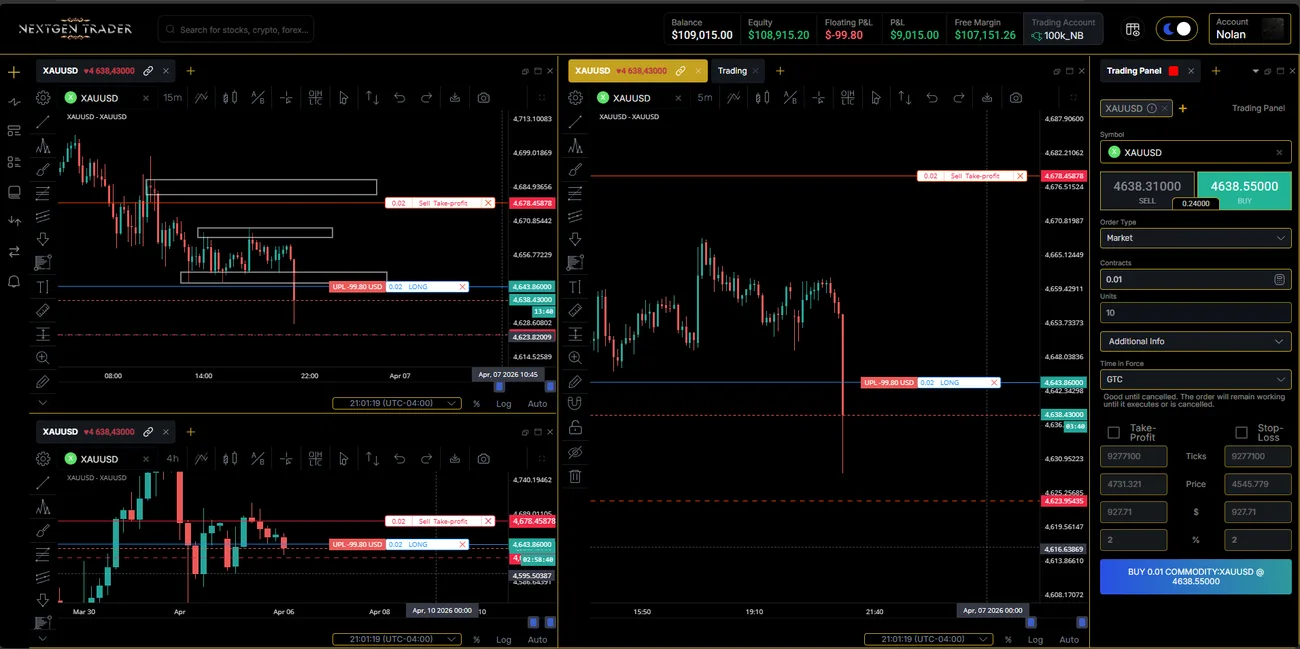Viewport: 1300px width, 649px height.
Task: Add a new tab beside 15m XAUUSD tab
Action: tap(190, 71)
